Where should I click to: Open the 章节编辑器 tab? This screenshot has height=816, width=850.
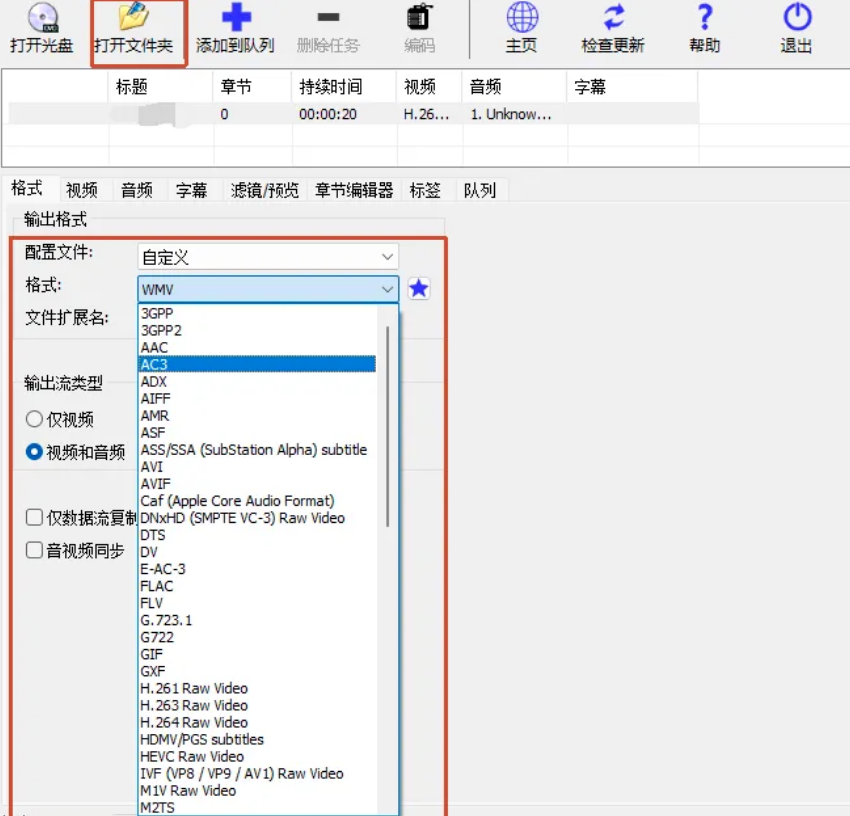[355, 190]
